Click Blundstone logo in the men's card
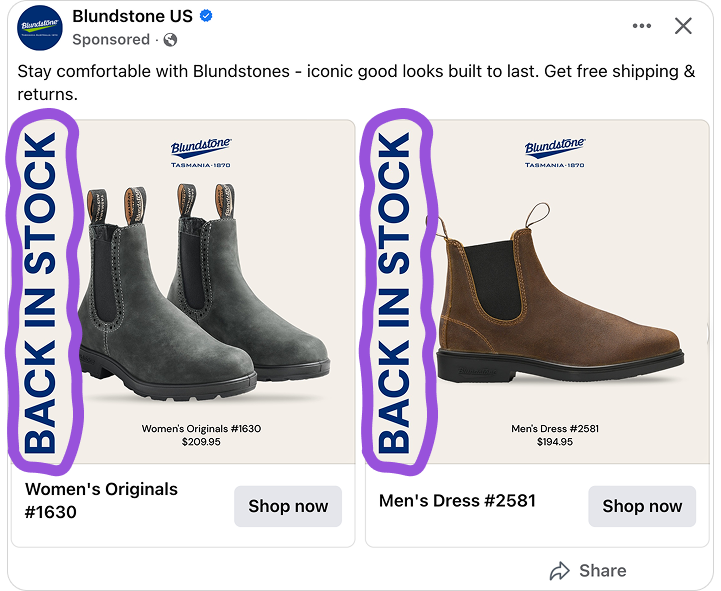This screenshot has width=721, height=591. tap(555, 153)
